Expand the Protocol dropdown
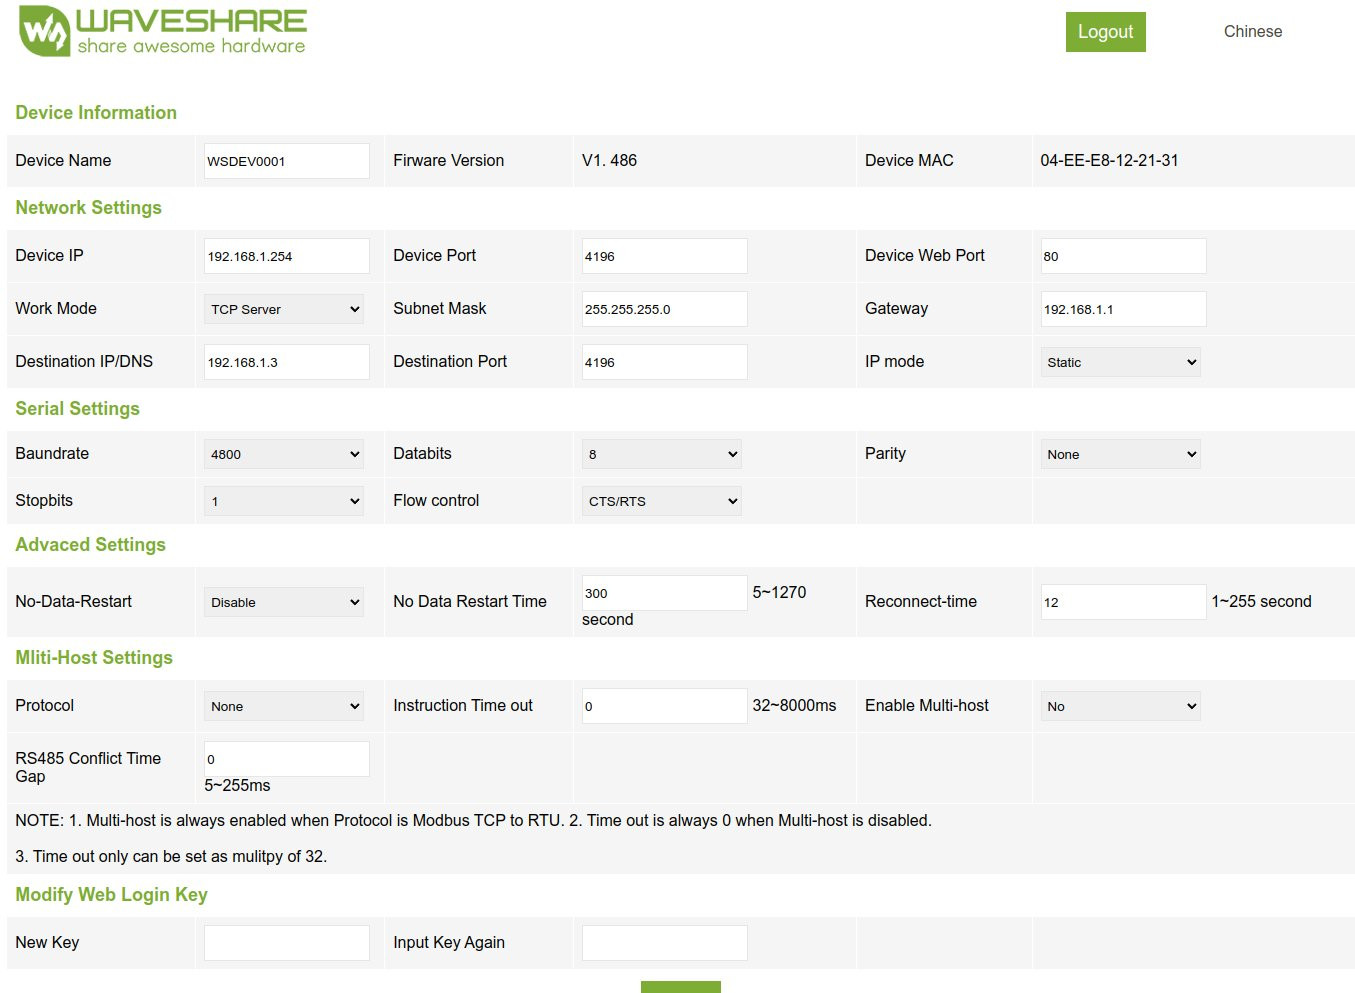The width and height of the screenshot is (1355, 993). point(284,706)
